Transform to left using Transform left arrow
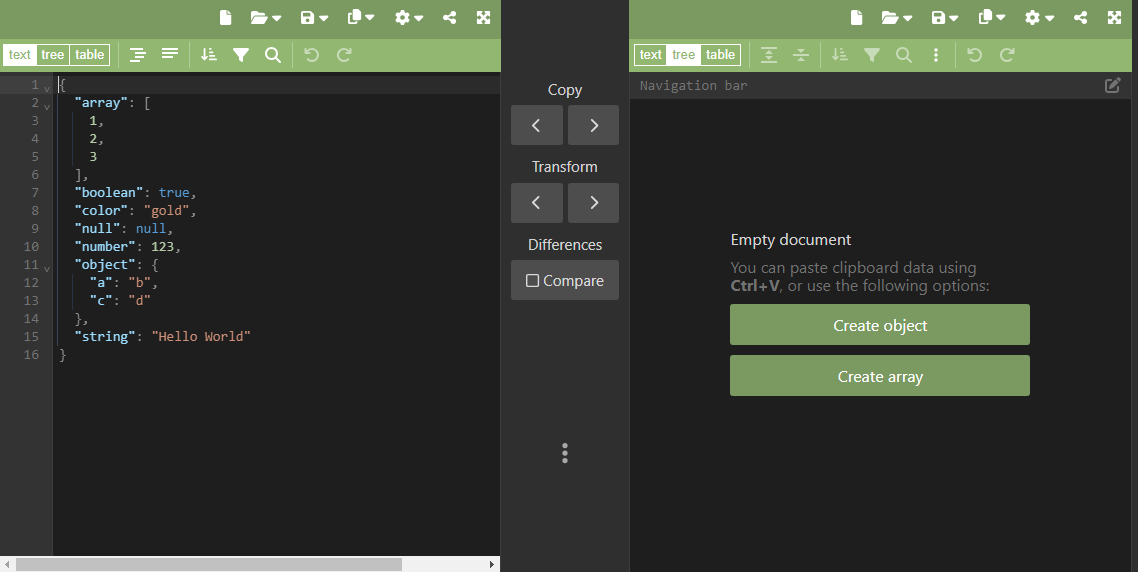The width and height of the screenshot is (1138, 572). click(x=536, y=203)
